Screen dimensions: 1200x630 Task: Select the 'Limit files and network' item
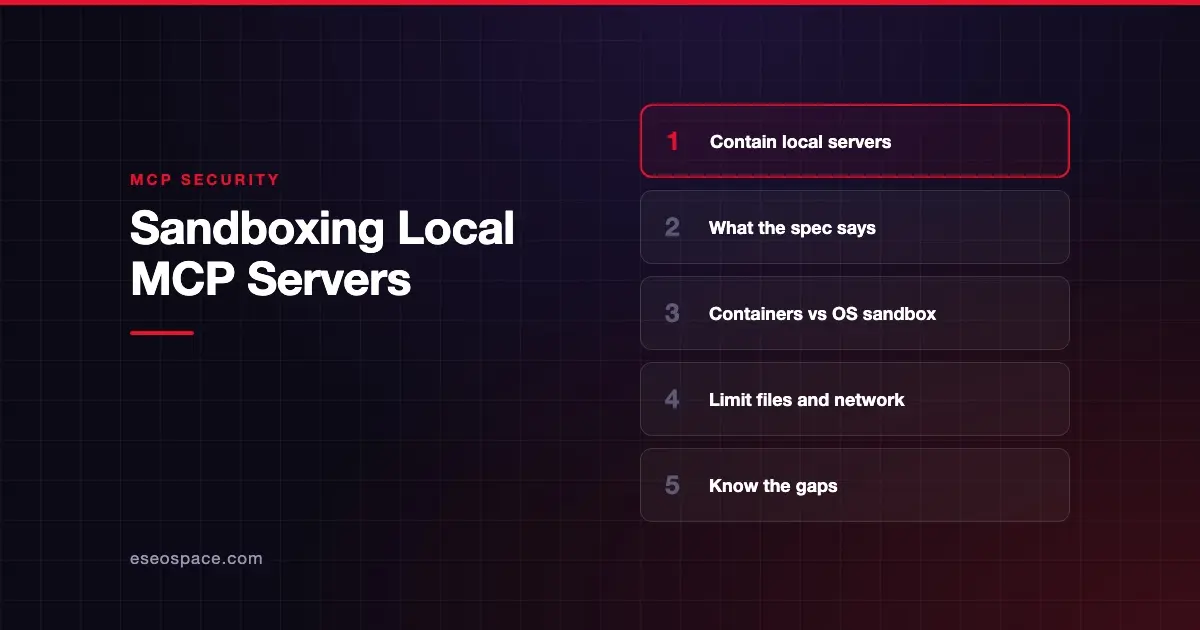855,399
